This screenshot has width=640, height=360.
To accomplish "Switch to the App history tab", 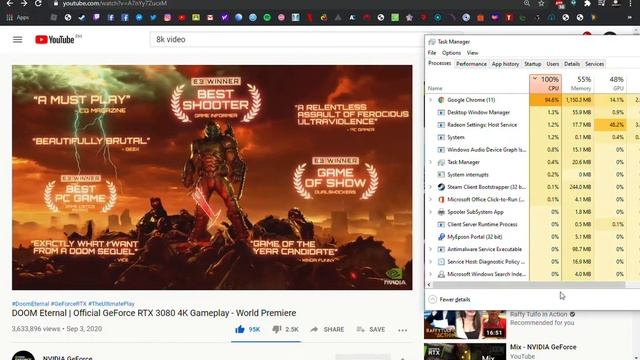I will [x=505, y=64].
